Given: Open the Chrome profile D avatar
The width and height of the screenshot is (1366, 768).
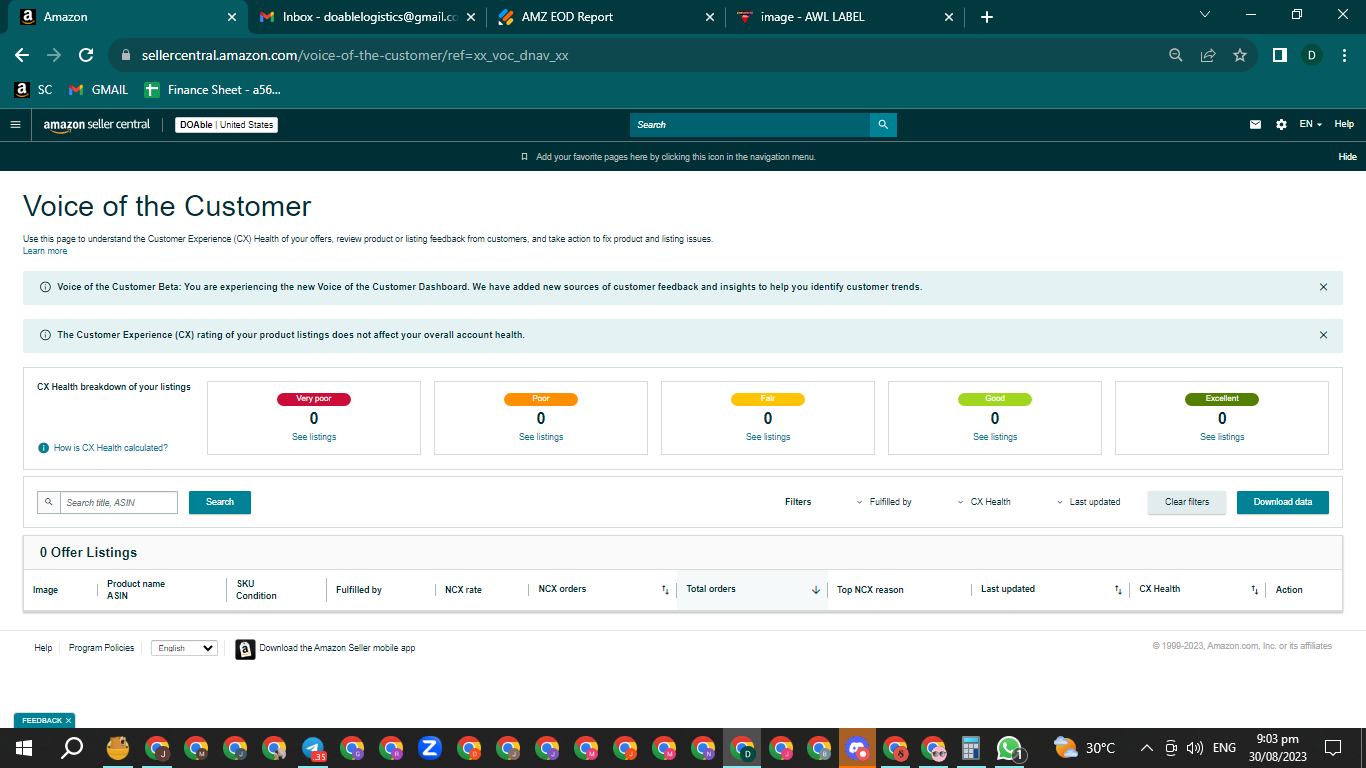Looking at the screenshot, I should tap(1311, 56).
